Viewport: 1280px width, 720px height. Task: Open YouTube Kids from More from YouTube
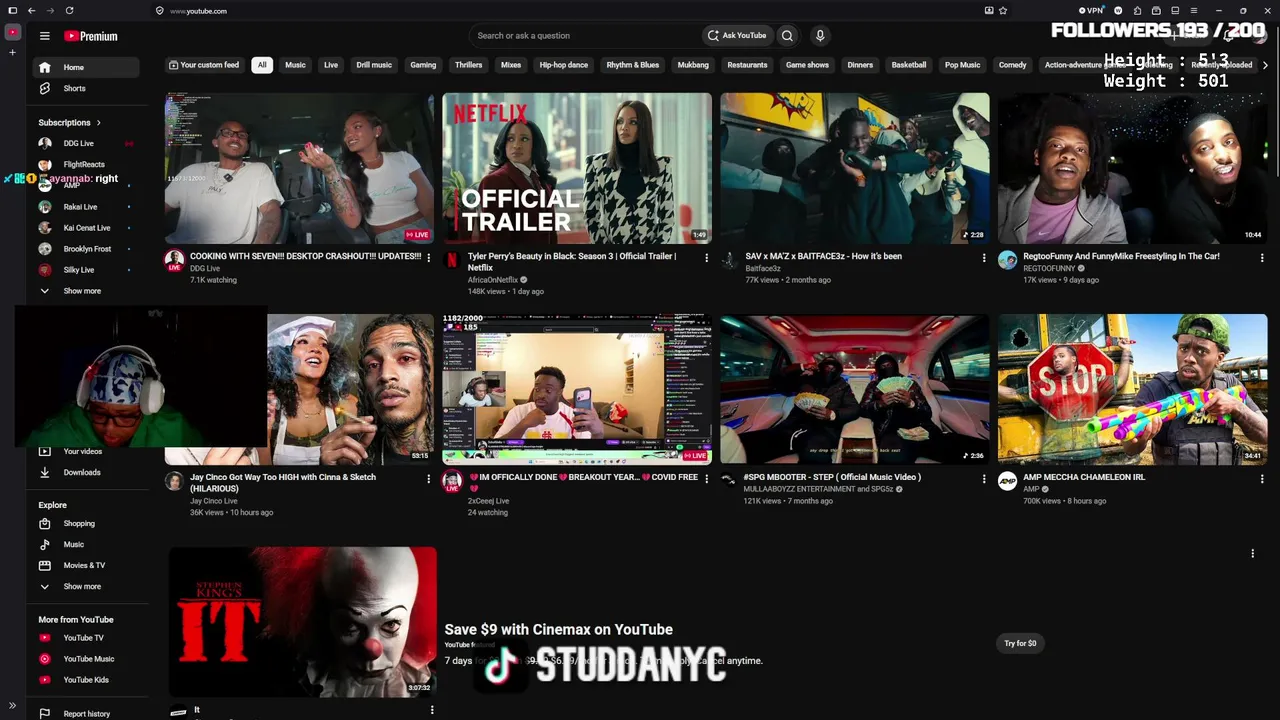(84, 680)
